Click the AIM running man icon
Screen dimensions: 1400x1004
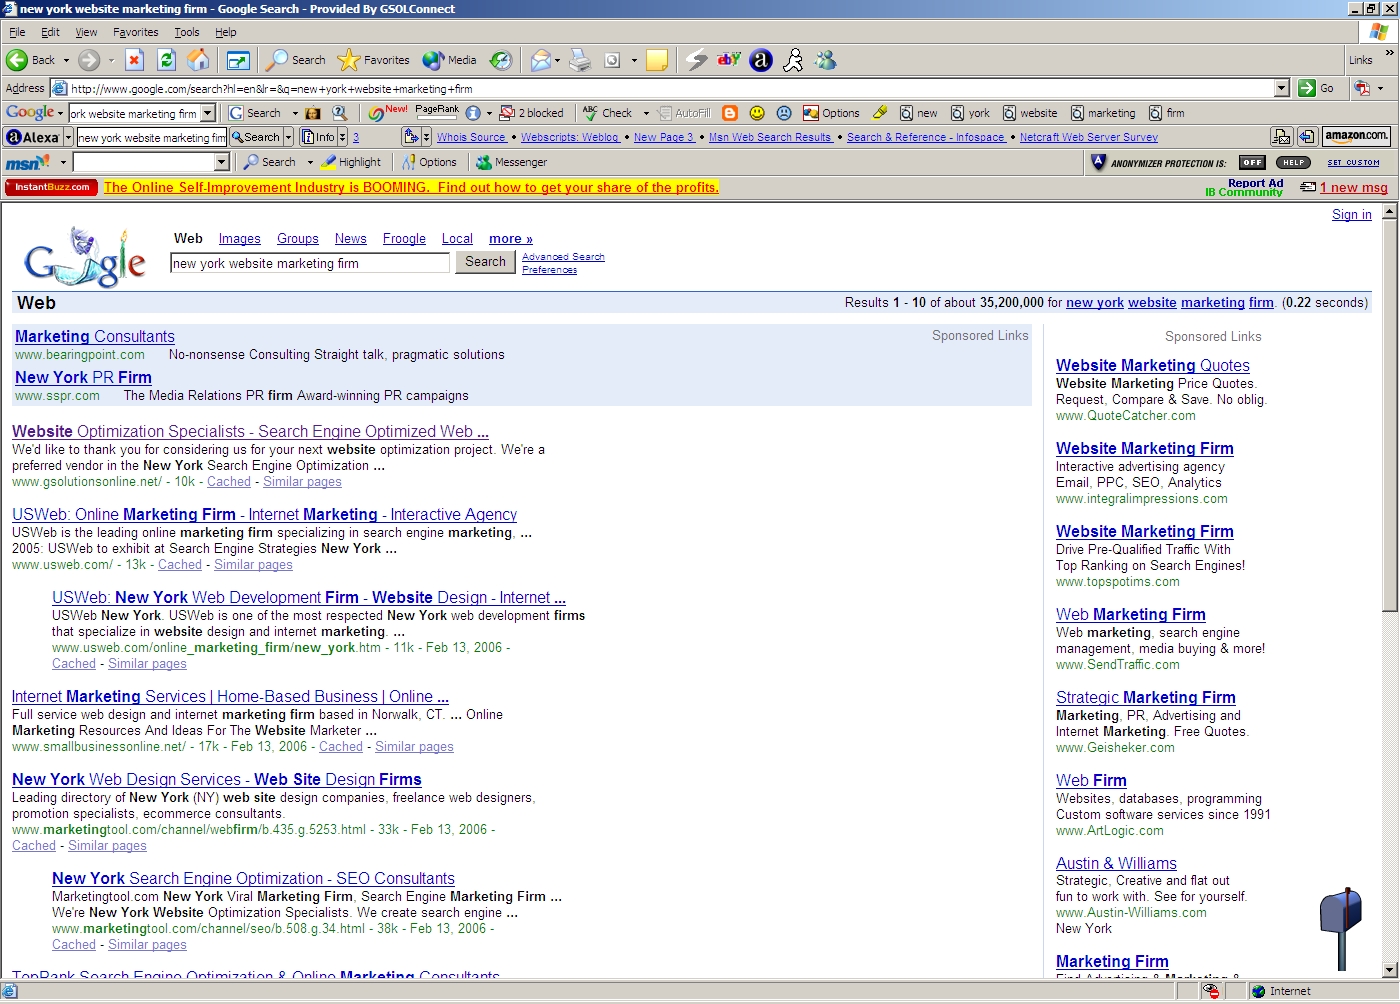(x=793, y=60)
